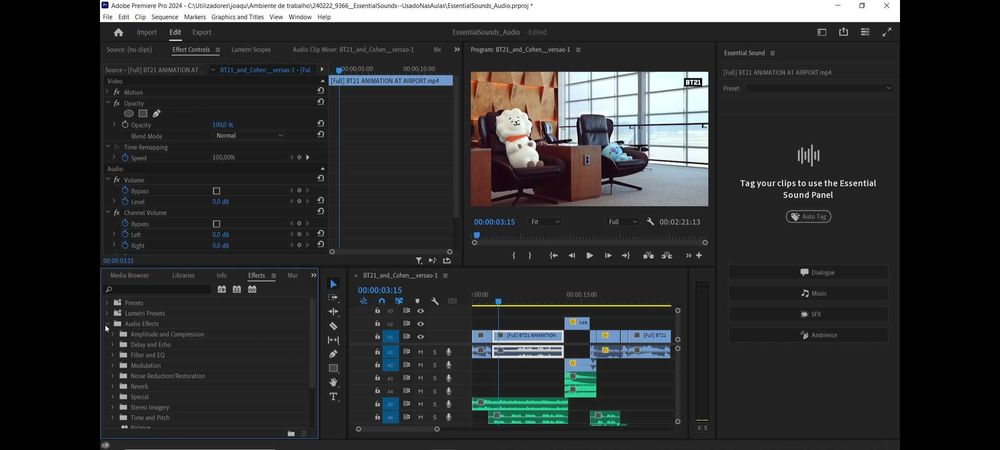Open the Sequence menu
This screenshot has width=1000, height=450.
pos(164,17)
